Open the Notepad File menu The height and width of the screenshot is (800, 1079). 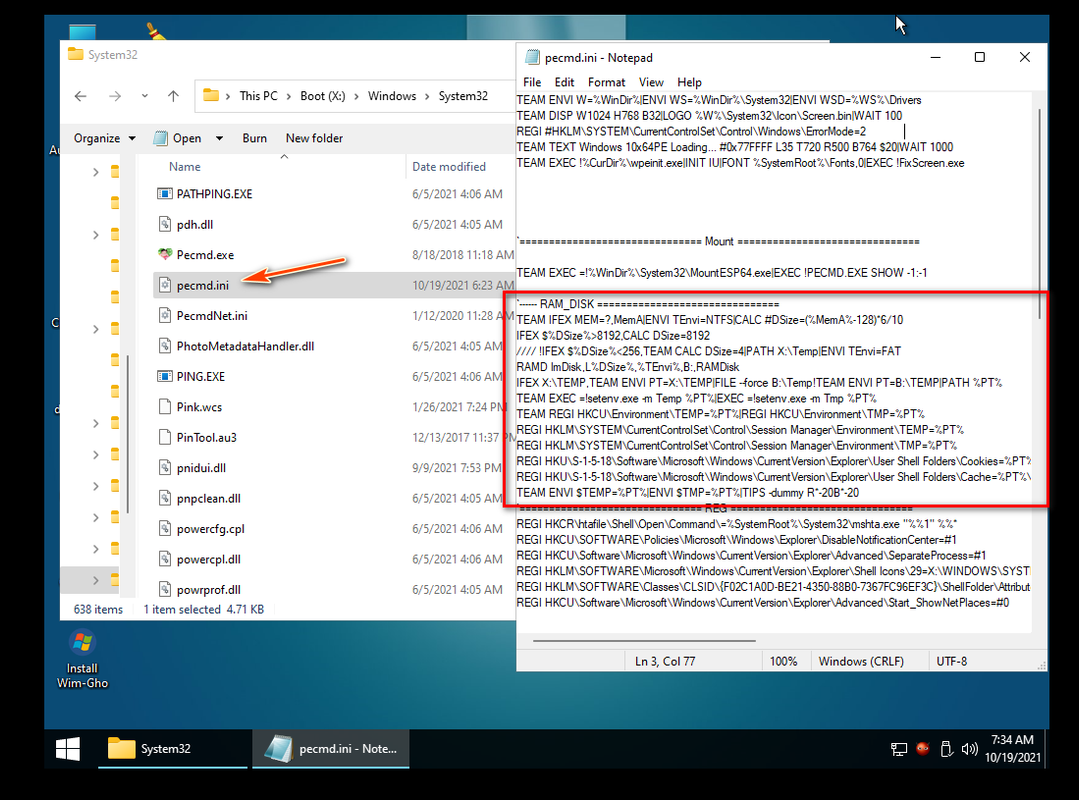[x=532, y=82]
